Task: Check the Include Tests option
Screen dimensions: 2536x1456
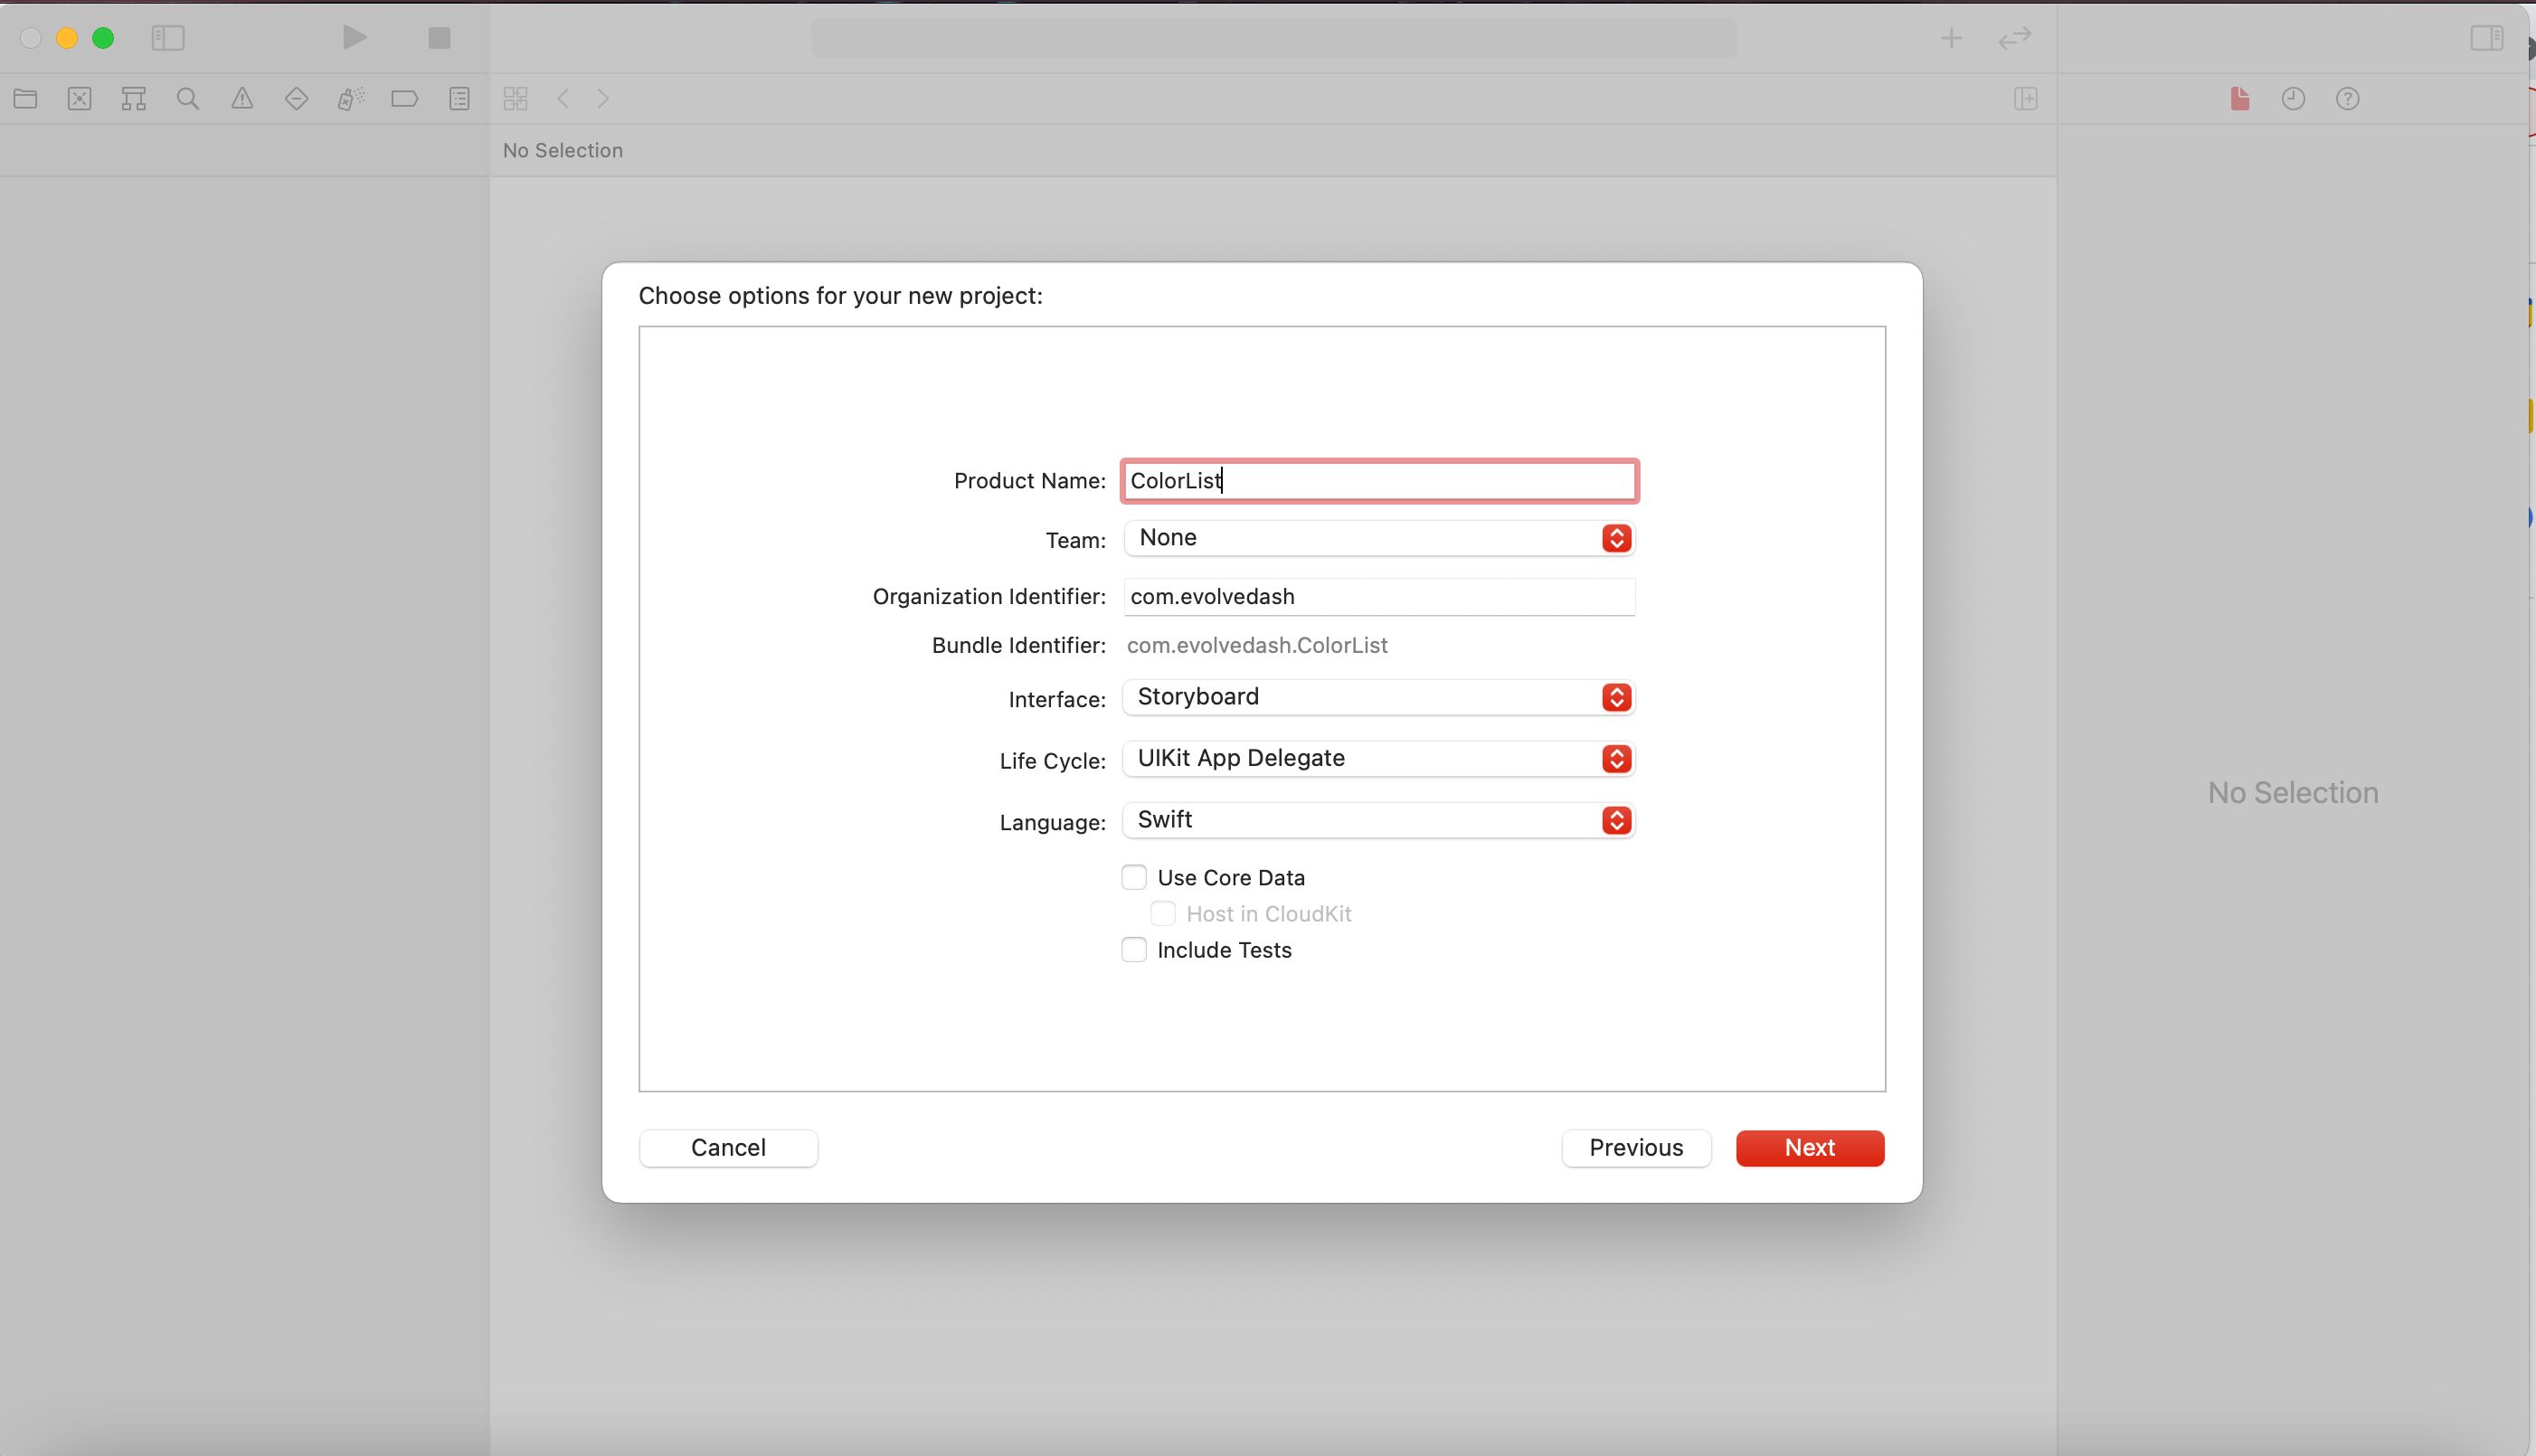Action: [1133, 950]
